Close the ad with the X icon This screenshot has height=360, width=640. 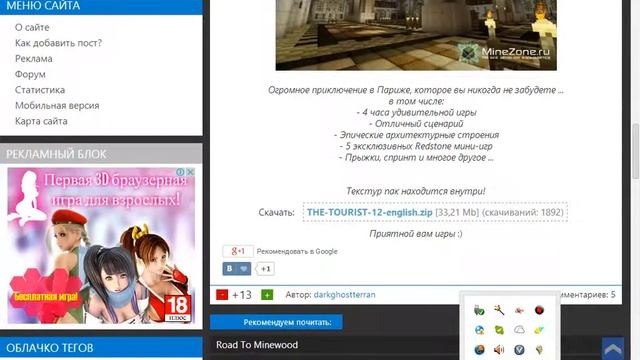[190, 172]
